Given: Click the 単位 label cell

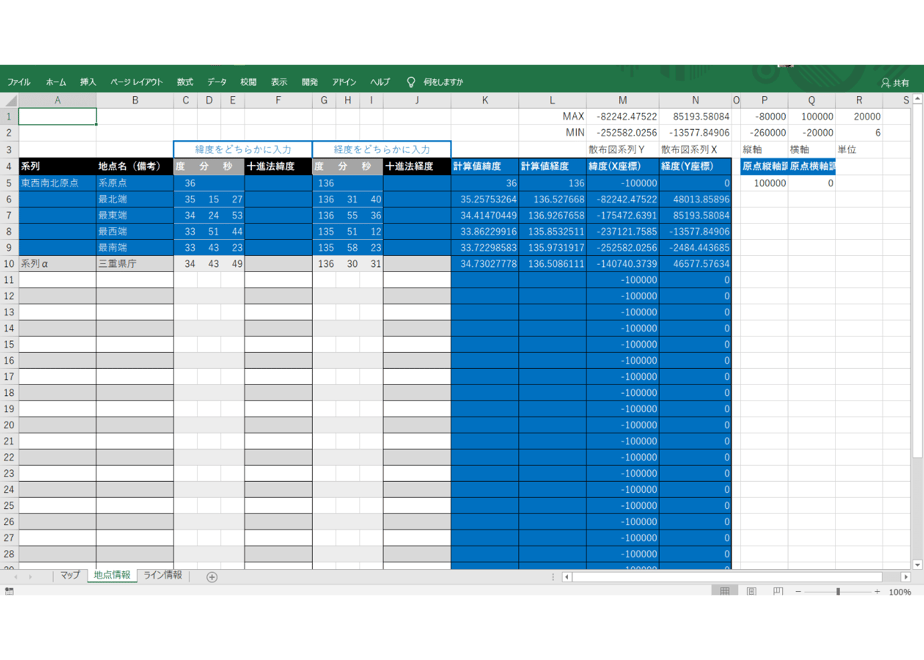Looking at the screenshot, I should coord(859,150).
